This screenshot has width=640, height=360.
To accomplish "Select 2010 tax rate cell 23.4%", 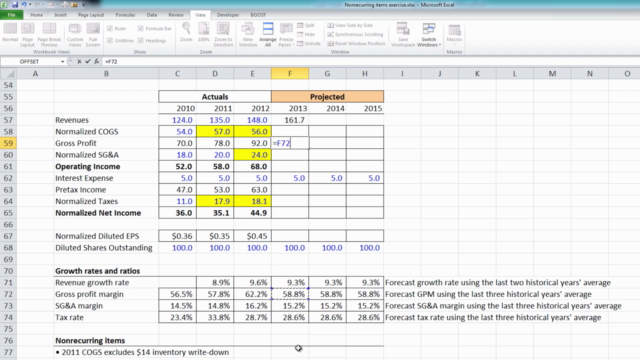I will pos(177,318).
